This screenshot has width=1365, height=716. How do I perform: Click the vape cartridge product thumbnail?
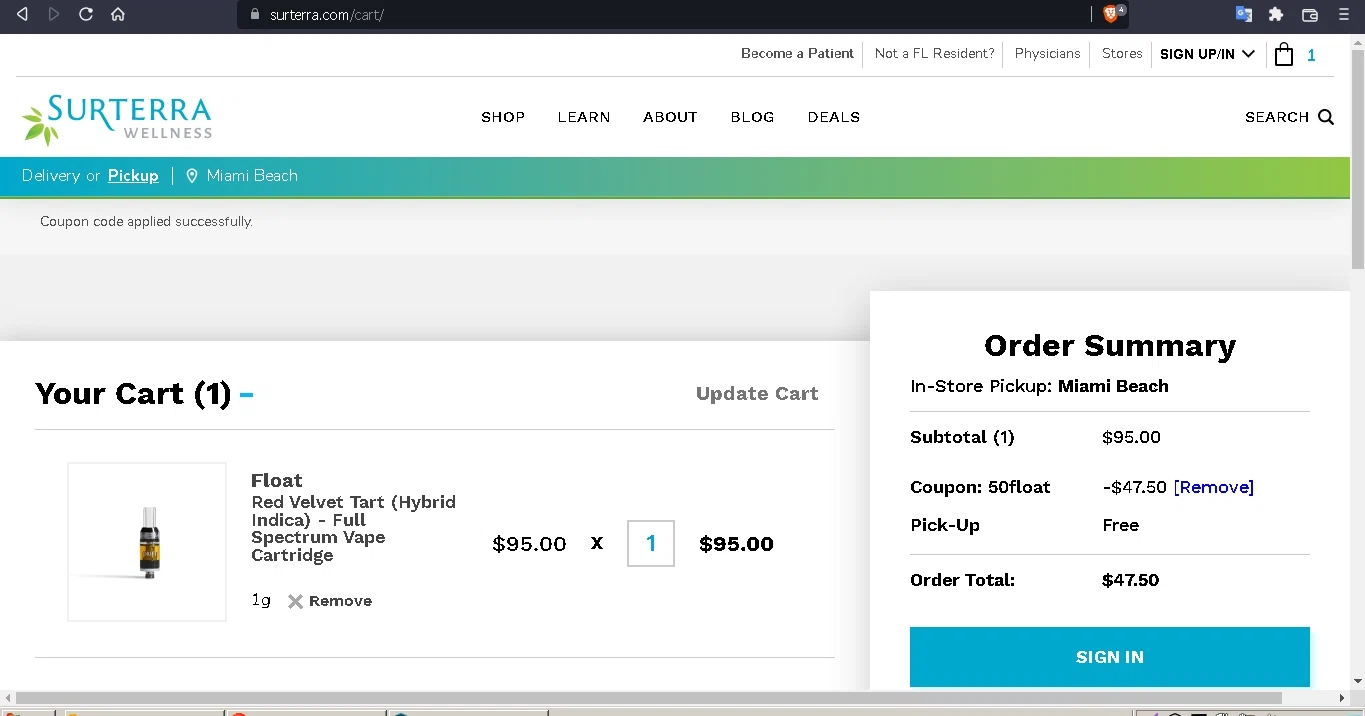147,542
